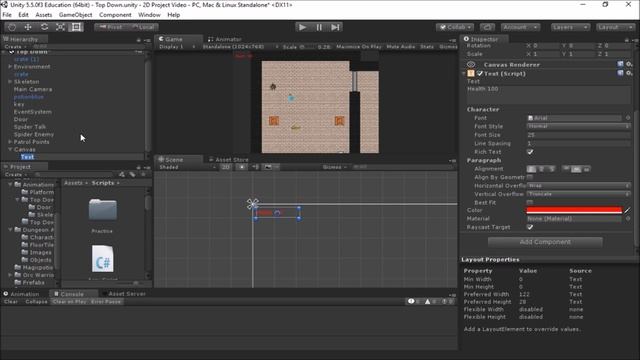Toggle Align By Geometry checkbox
640x360 pixels.
pyautogui.click(x=530, y=177)
